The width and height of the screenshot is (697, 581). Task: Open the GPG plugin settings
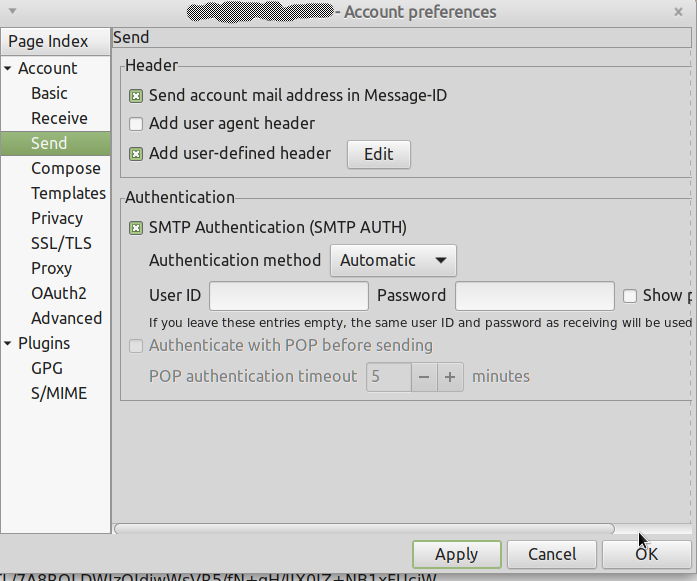coord(46,369)
